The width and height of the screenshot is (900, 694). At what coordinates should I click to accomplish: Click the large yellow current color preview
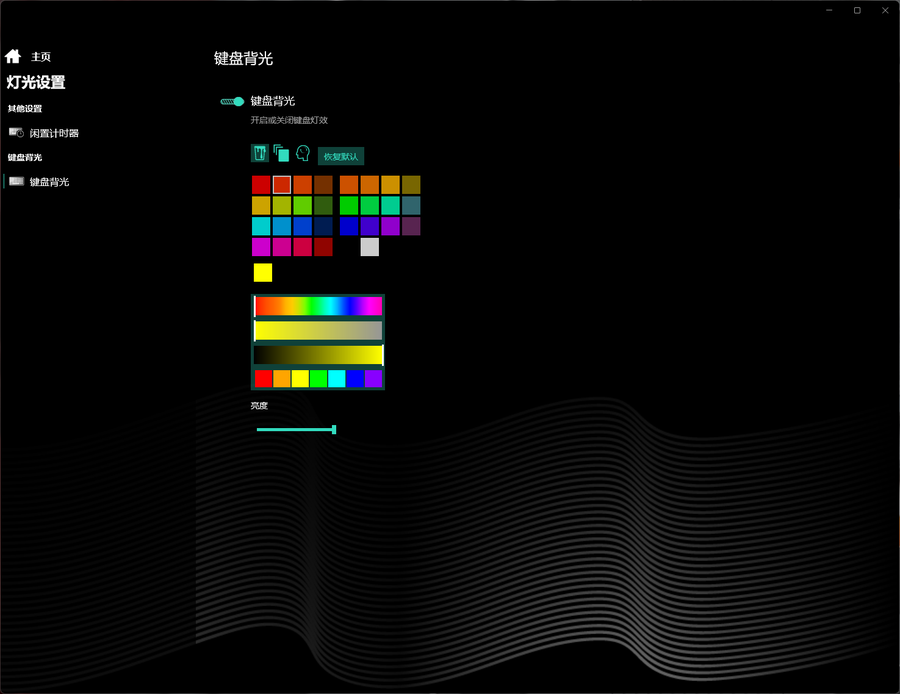[263, 273]
